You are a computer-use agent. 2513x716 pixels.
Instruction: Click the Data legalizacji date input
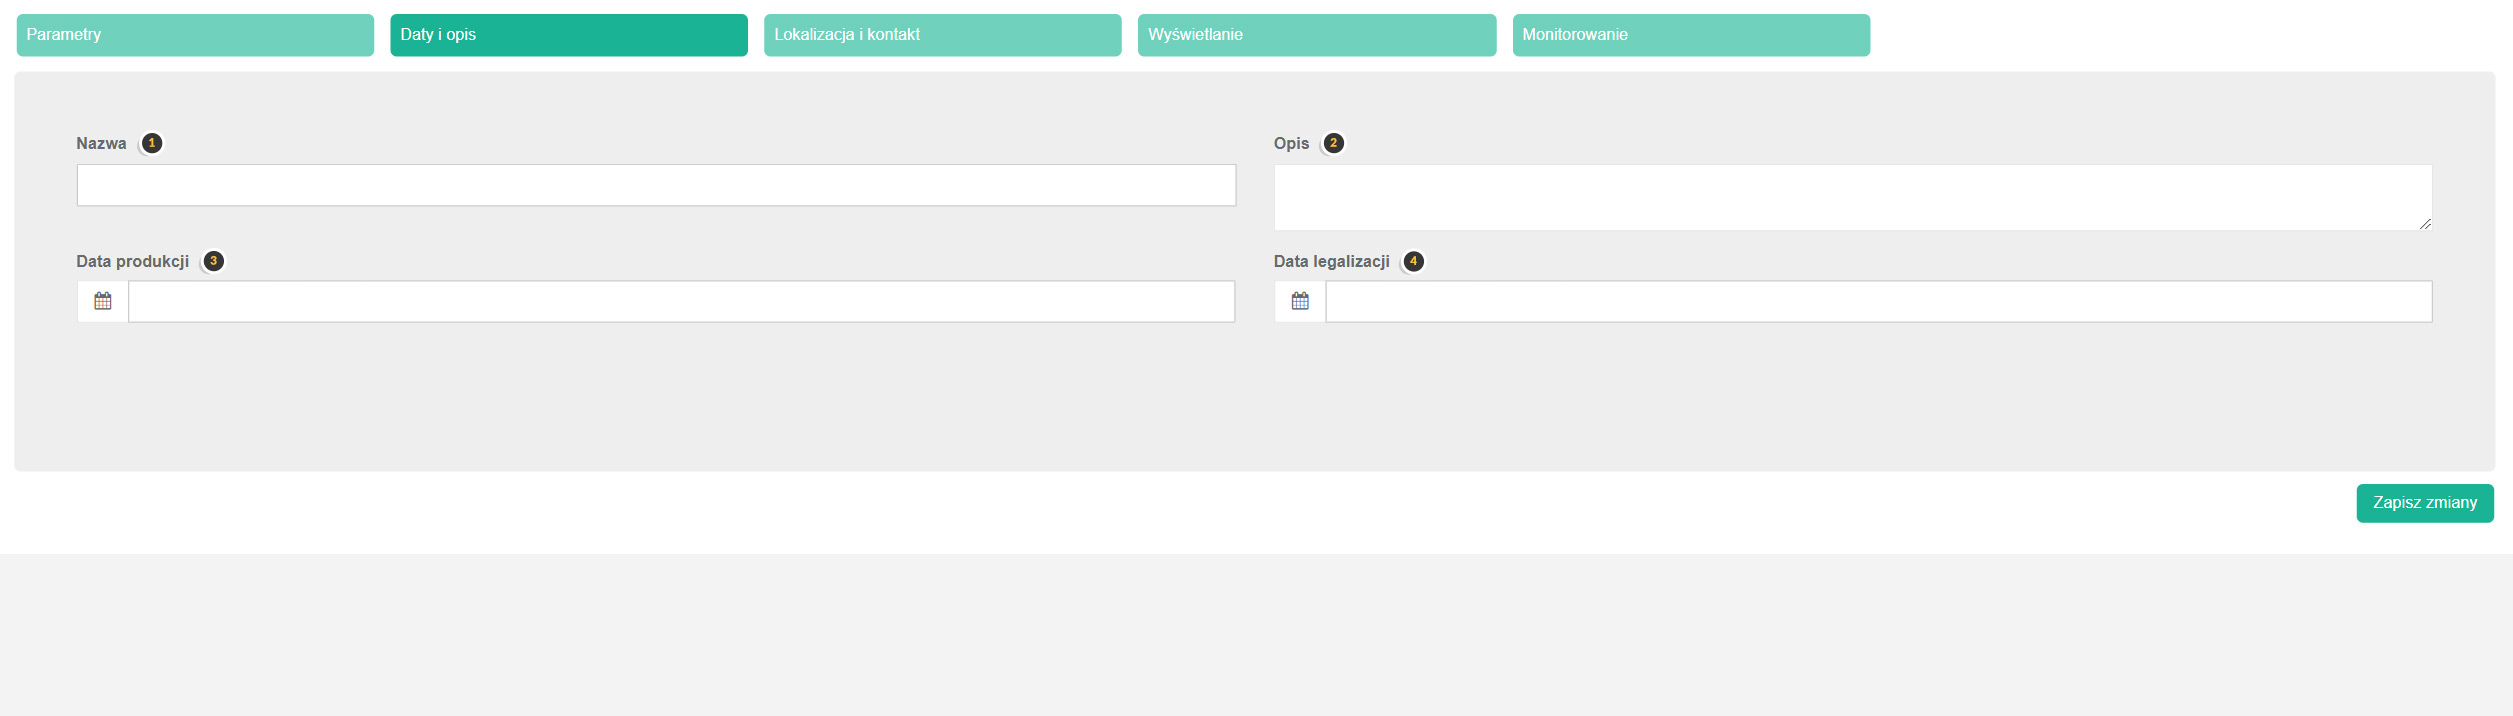click(x=1878, y=302)
